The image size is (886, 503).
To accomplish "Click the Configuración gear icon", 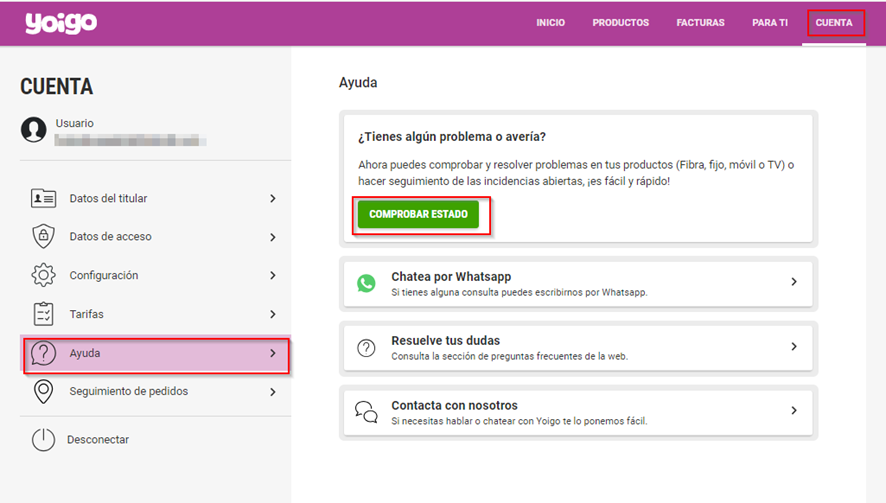I will tap(44, 275).
